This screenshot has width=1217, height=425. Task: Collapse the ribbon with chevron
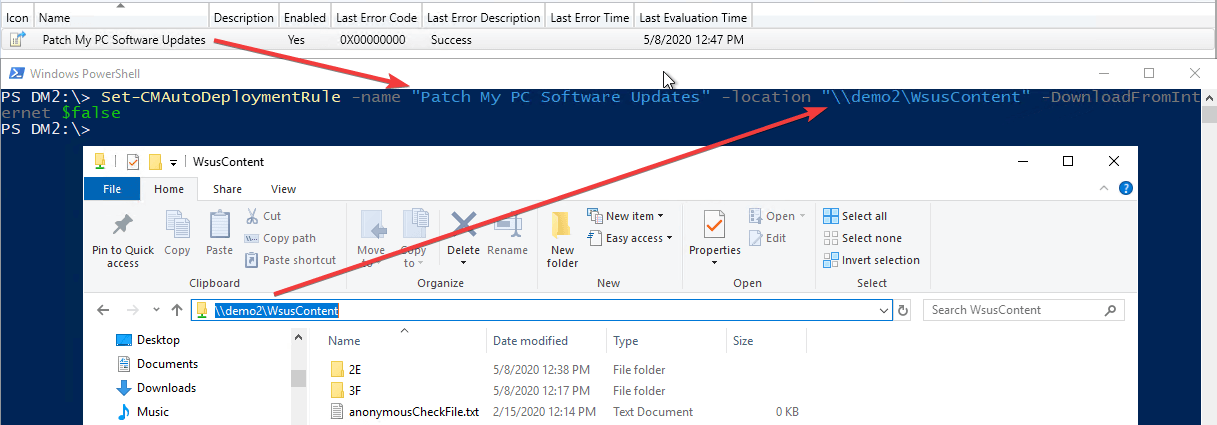click(1104, 188)
